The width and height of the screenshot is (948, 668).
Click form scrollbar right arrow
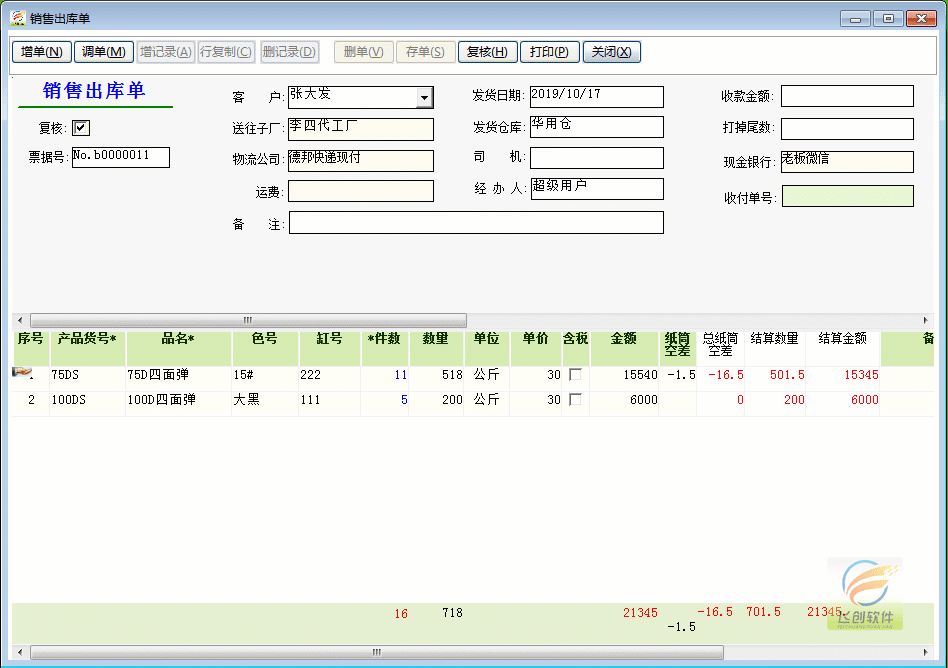(x=925, y=320)
